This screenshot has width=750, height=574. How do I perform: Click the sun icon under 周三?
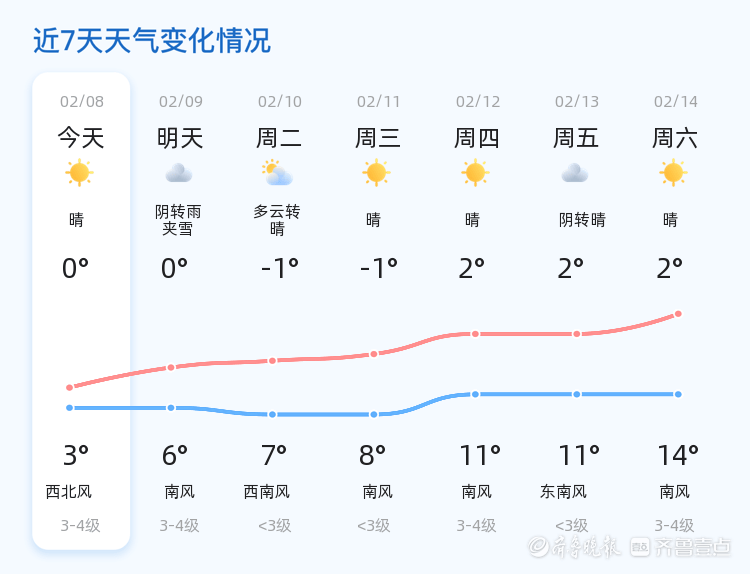(376, 173)
